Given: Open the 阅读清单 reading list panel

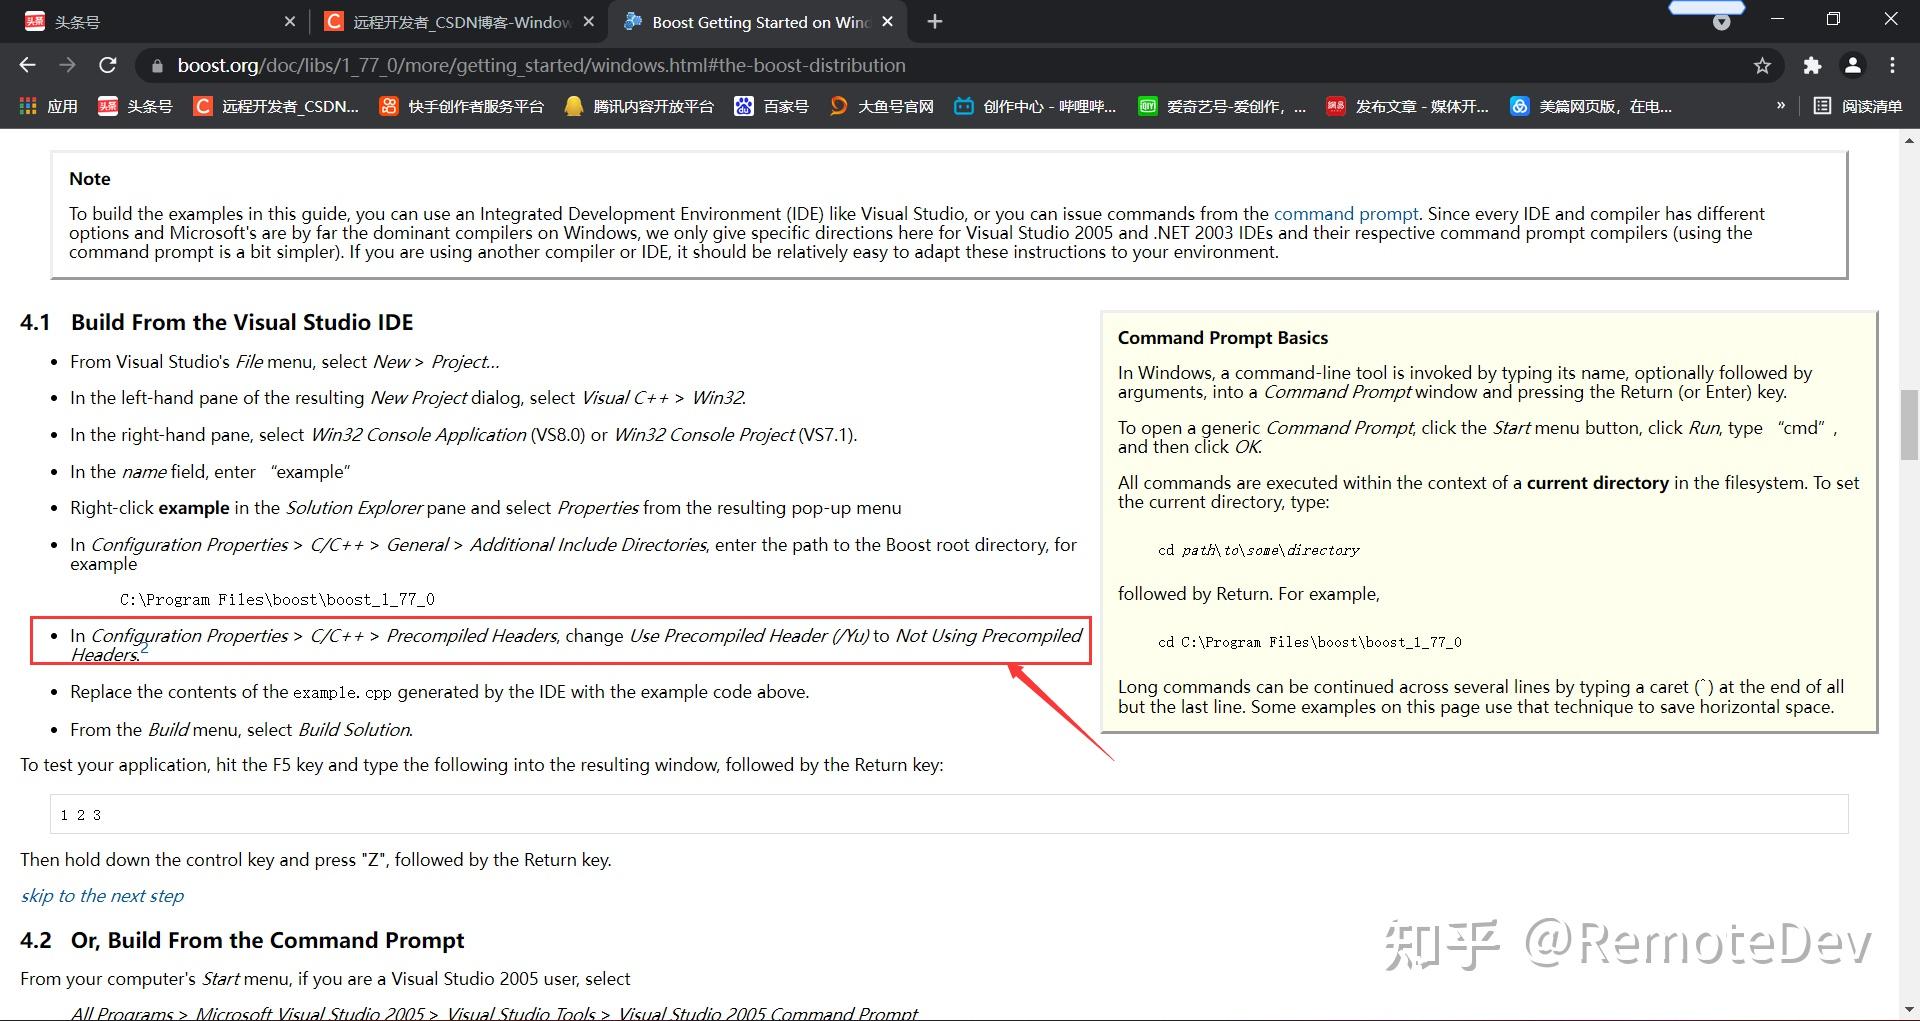Looking at the screenshot, I should coord(1858,106).
